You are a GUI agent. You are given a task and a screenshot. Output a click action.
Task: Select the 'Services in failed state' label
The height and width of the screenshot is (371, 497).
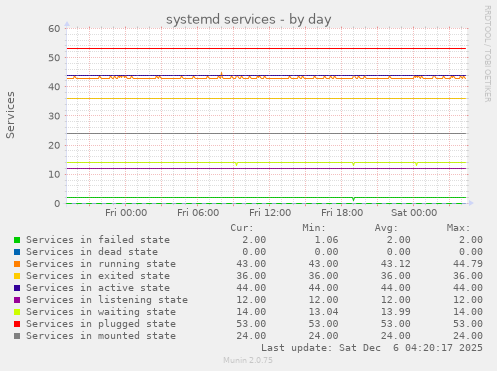click(98, 240)
